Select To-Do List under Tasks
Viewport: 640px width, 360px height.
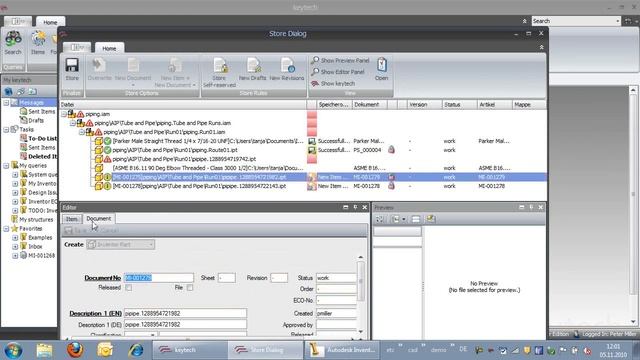(x=38, y=138)
